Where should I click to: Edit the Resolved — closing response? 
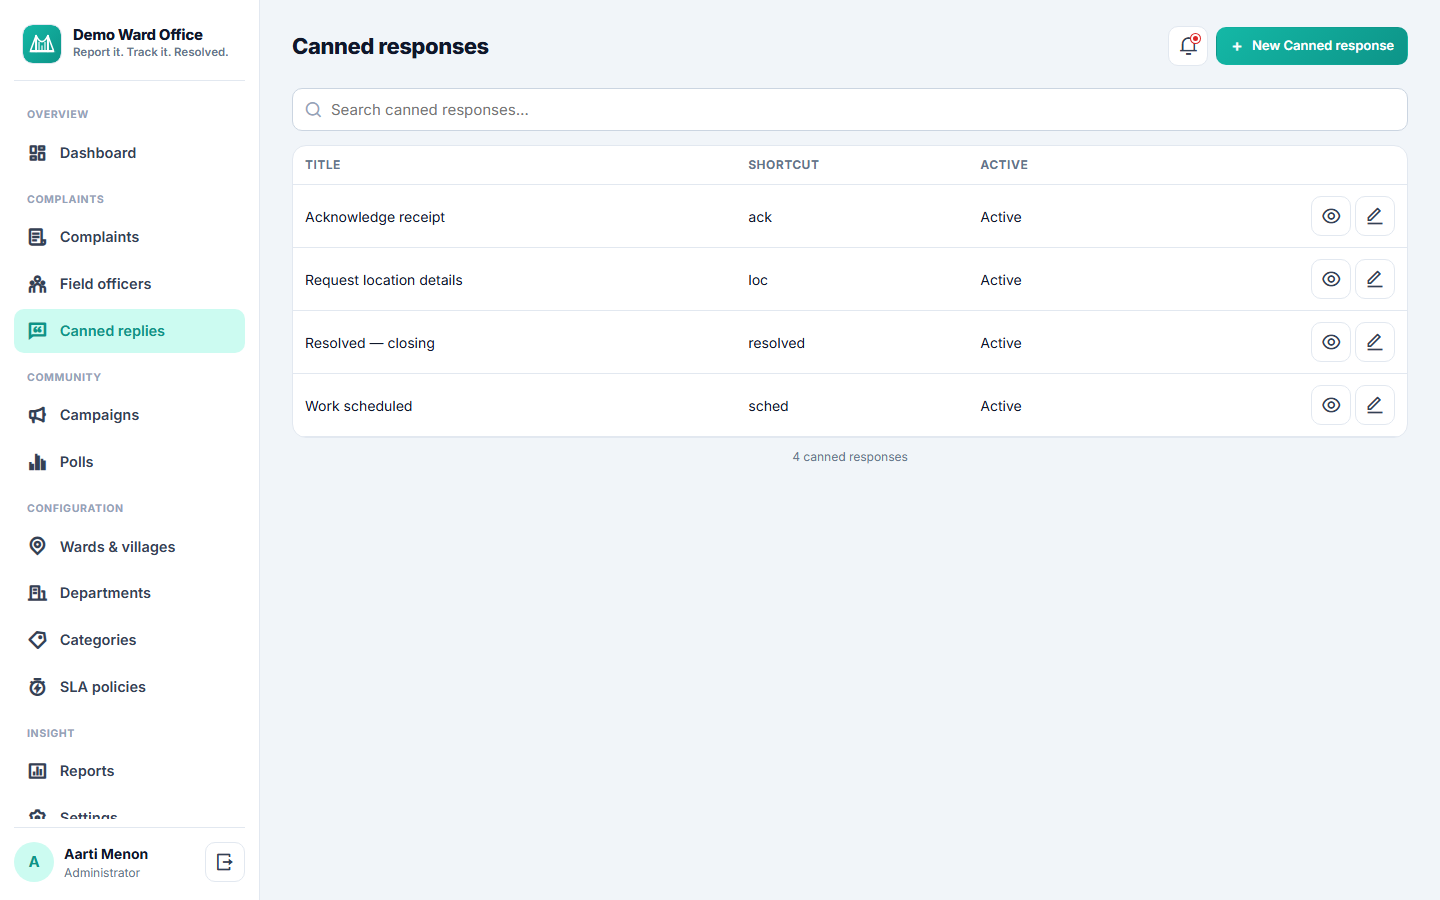click(1375, 342)
